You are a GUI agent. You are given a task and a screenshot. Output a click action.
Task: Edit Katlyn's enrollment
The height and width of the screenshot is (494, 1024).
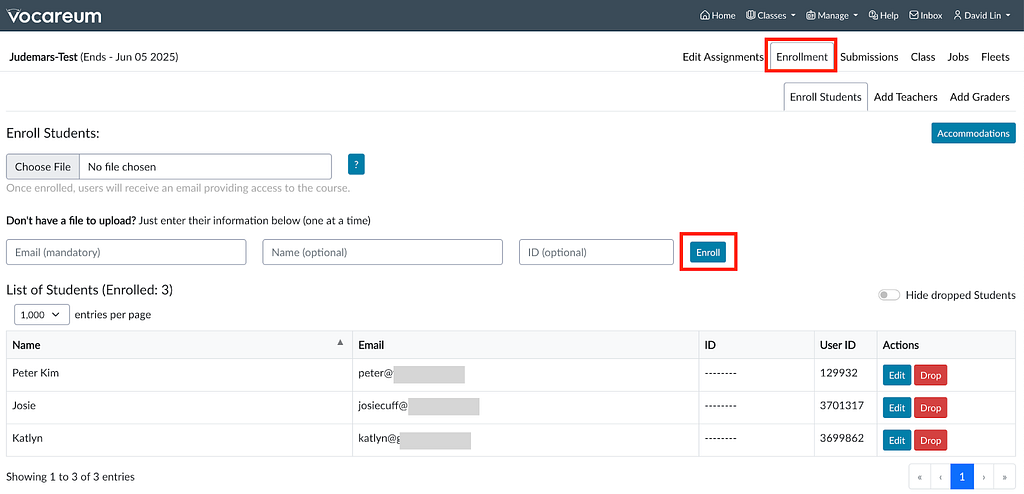[897, 440]
